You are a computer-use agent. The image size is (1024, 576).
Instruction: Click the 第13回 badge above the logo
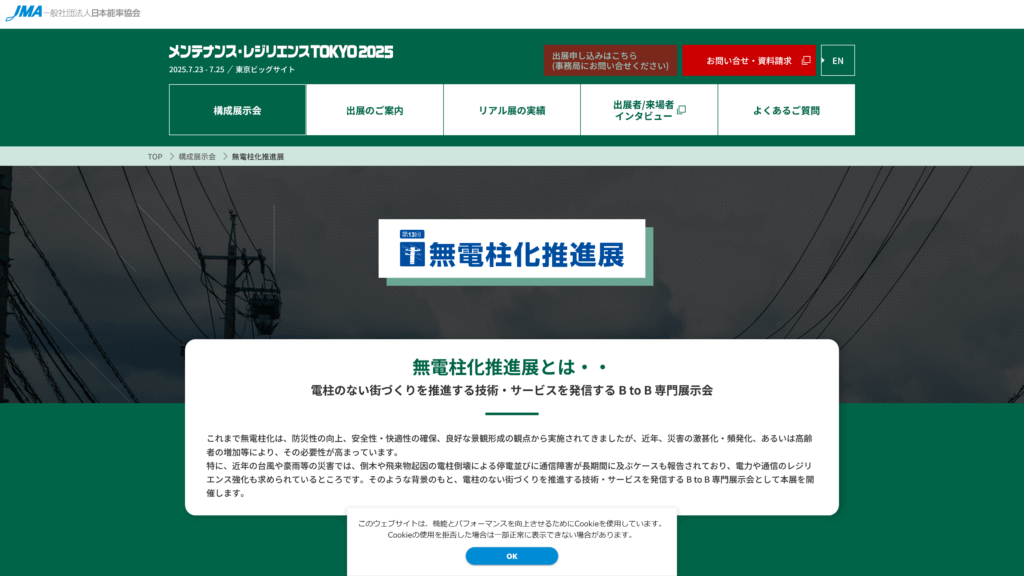(x=412, y=234)
